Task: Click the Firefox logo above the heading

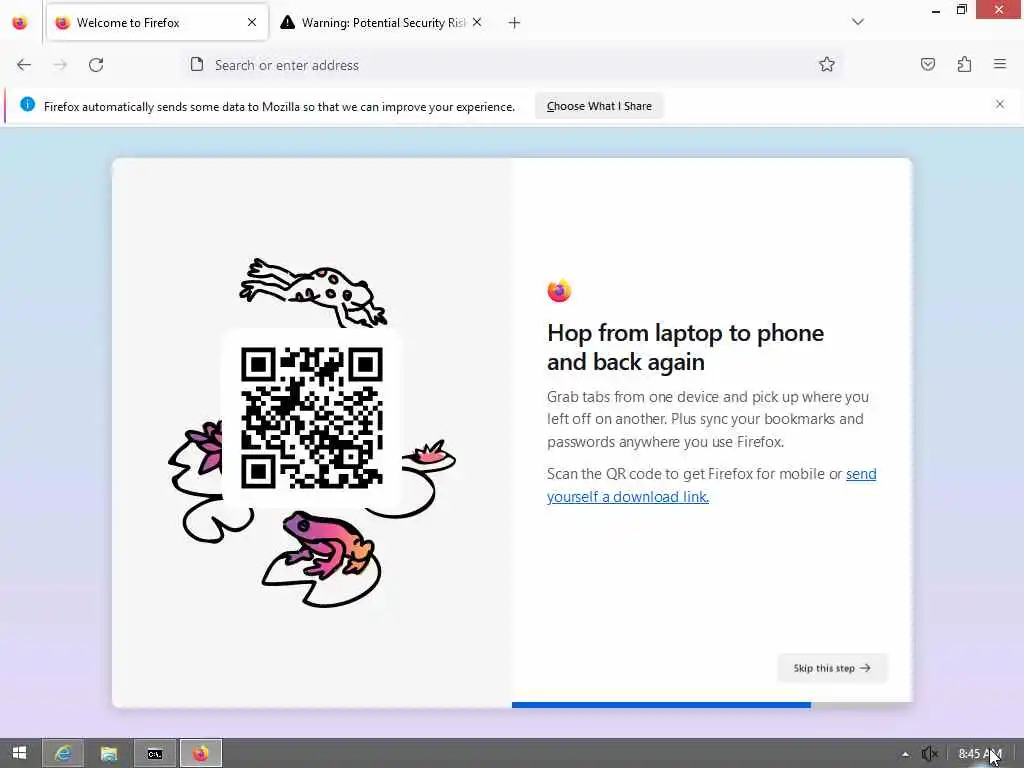Action: (x=559, y=291)
